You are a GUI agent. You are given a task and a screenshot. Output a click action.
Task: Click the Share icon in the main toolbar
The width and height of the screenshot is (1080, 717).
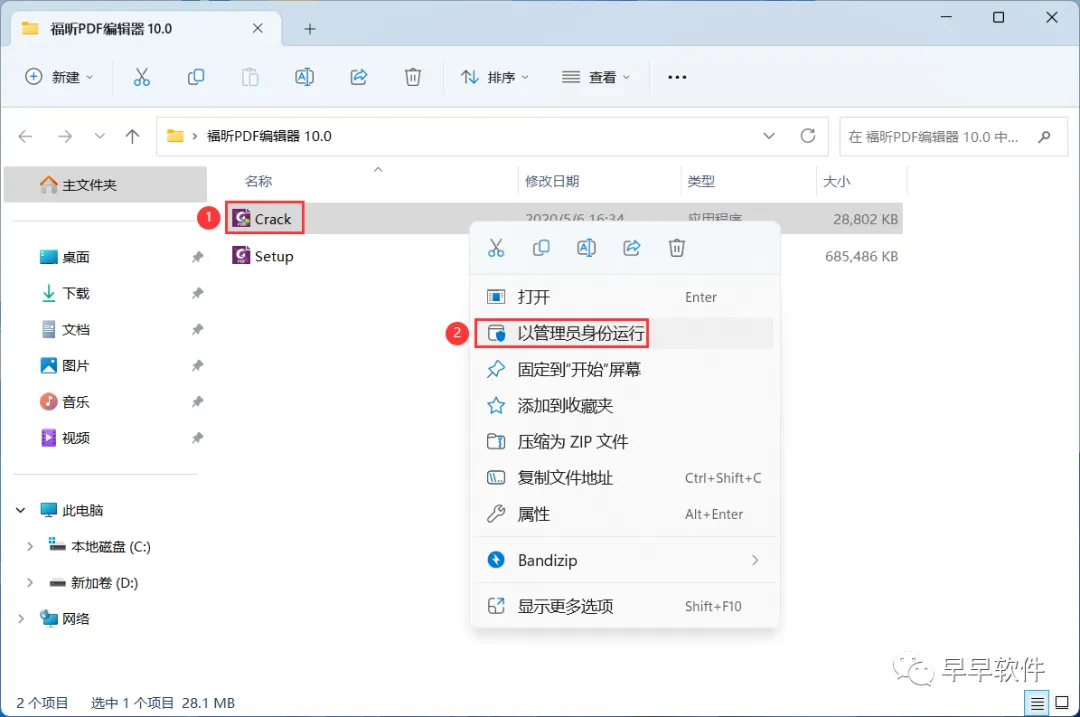359,77
